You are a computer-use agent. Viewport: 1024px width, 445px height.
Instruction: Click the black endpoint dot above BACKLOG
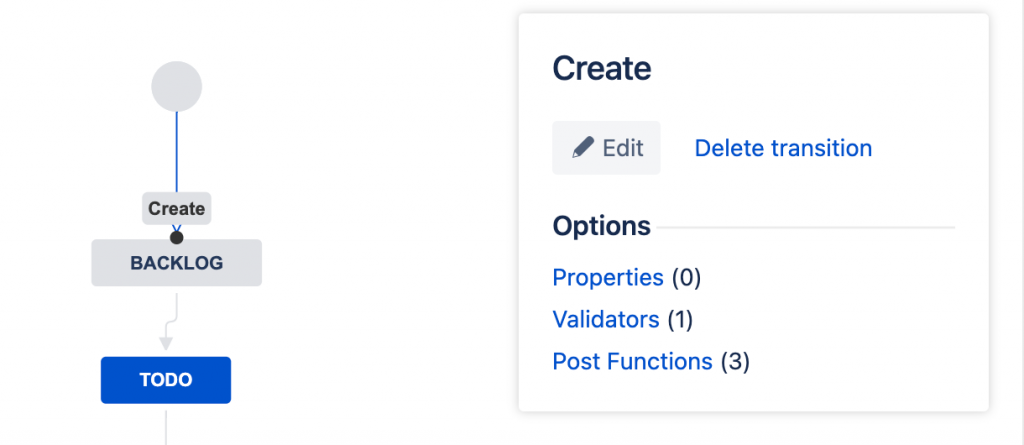coord(176,237)
